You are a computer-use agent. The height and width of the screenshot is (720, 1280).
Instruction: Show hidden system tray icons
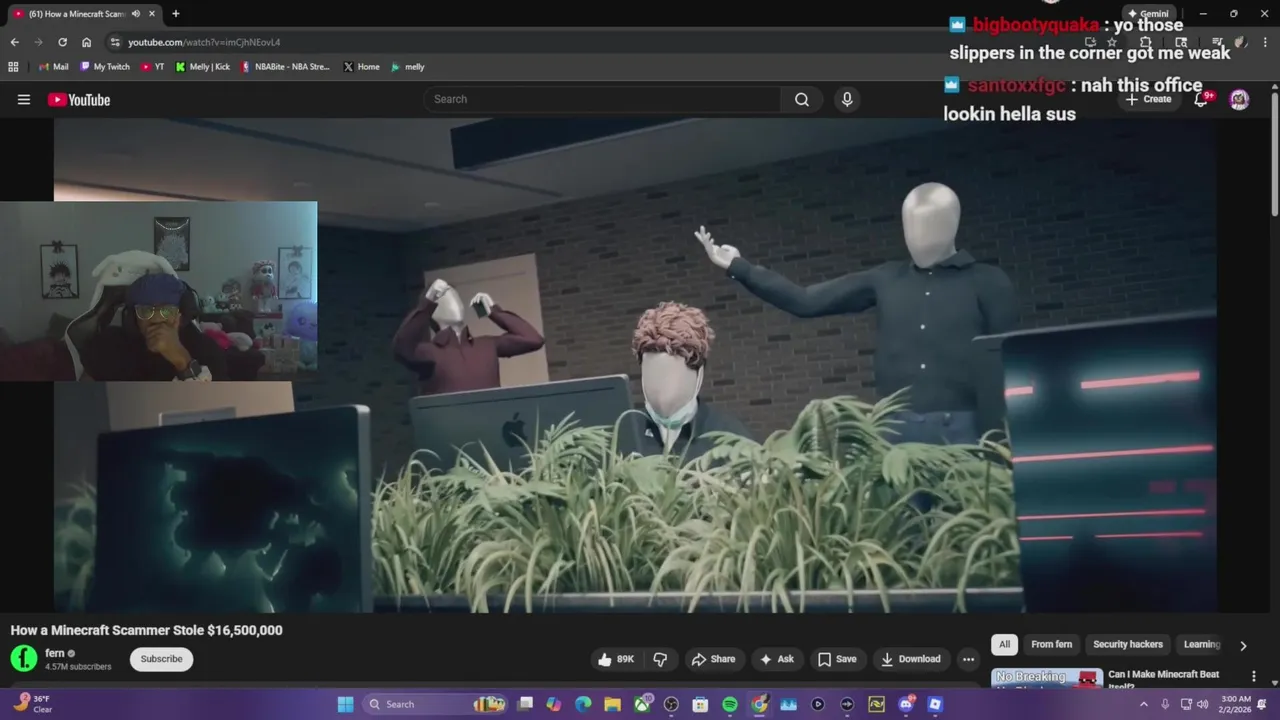coord(1144,704)
